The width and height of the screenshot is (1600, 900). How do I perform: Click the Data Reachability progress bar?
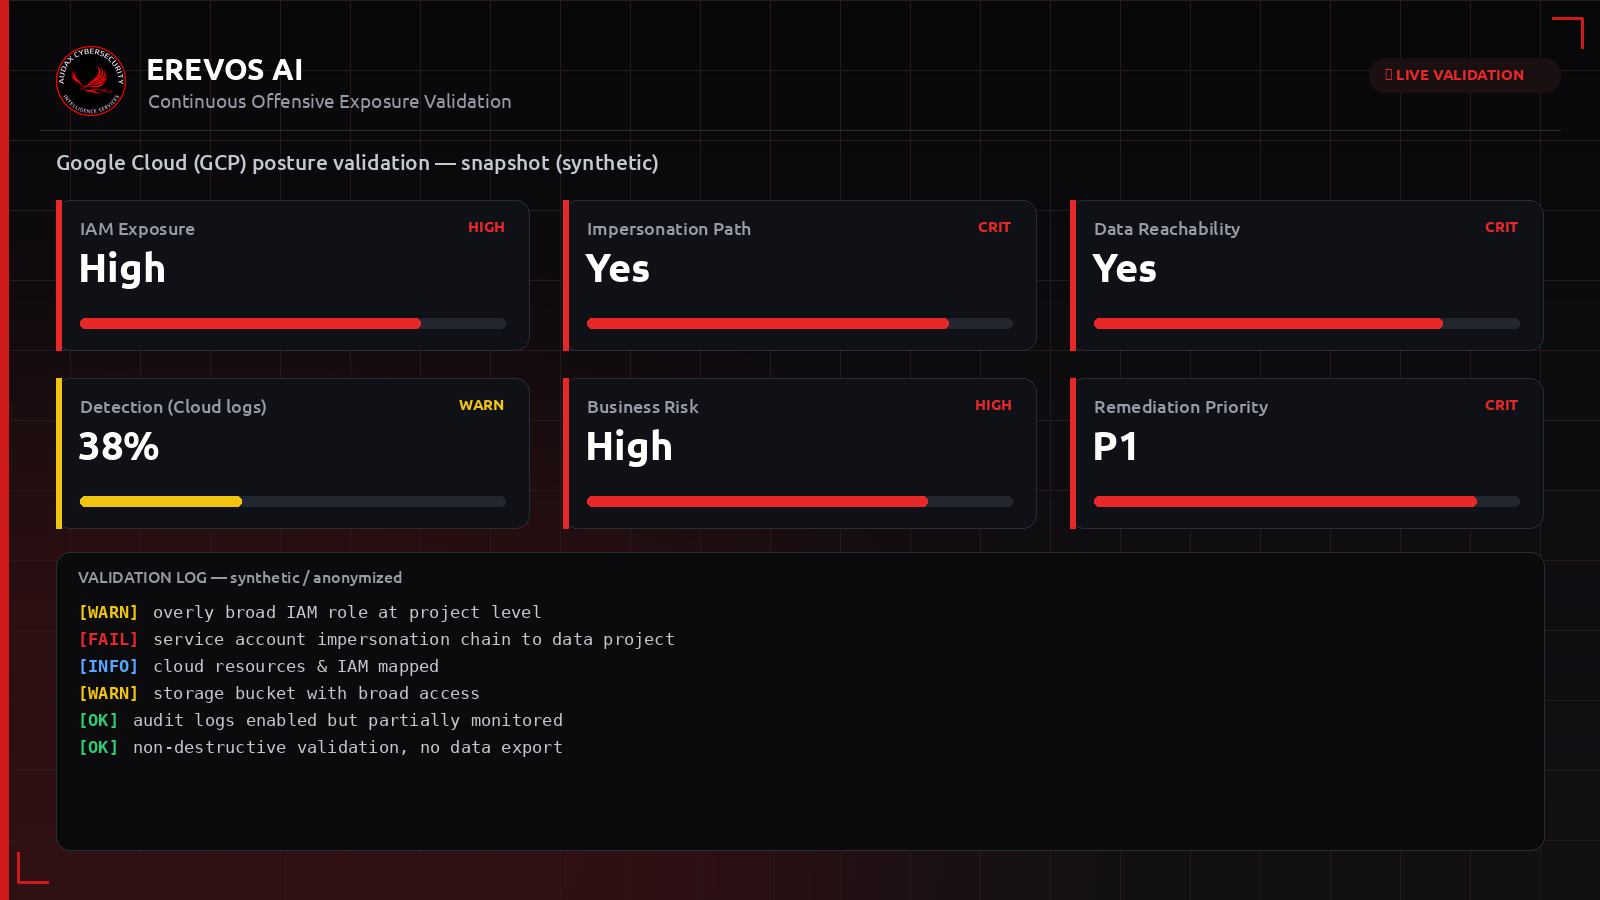pos(1307,324)
